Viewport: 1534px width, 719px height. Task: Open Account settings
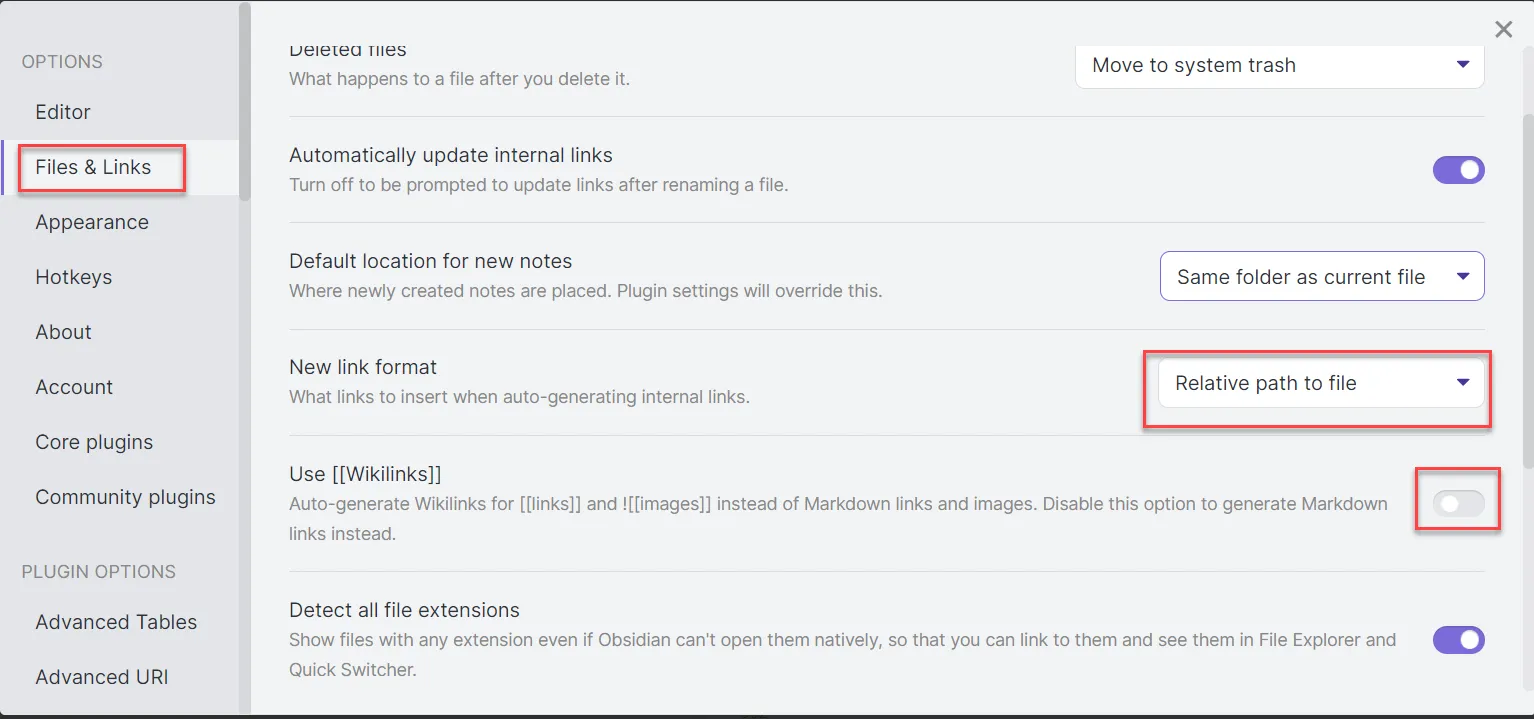point(74,387)
